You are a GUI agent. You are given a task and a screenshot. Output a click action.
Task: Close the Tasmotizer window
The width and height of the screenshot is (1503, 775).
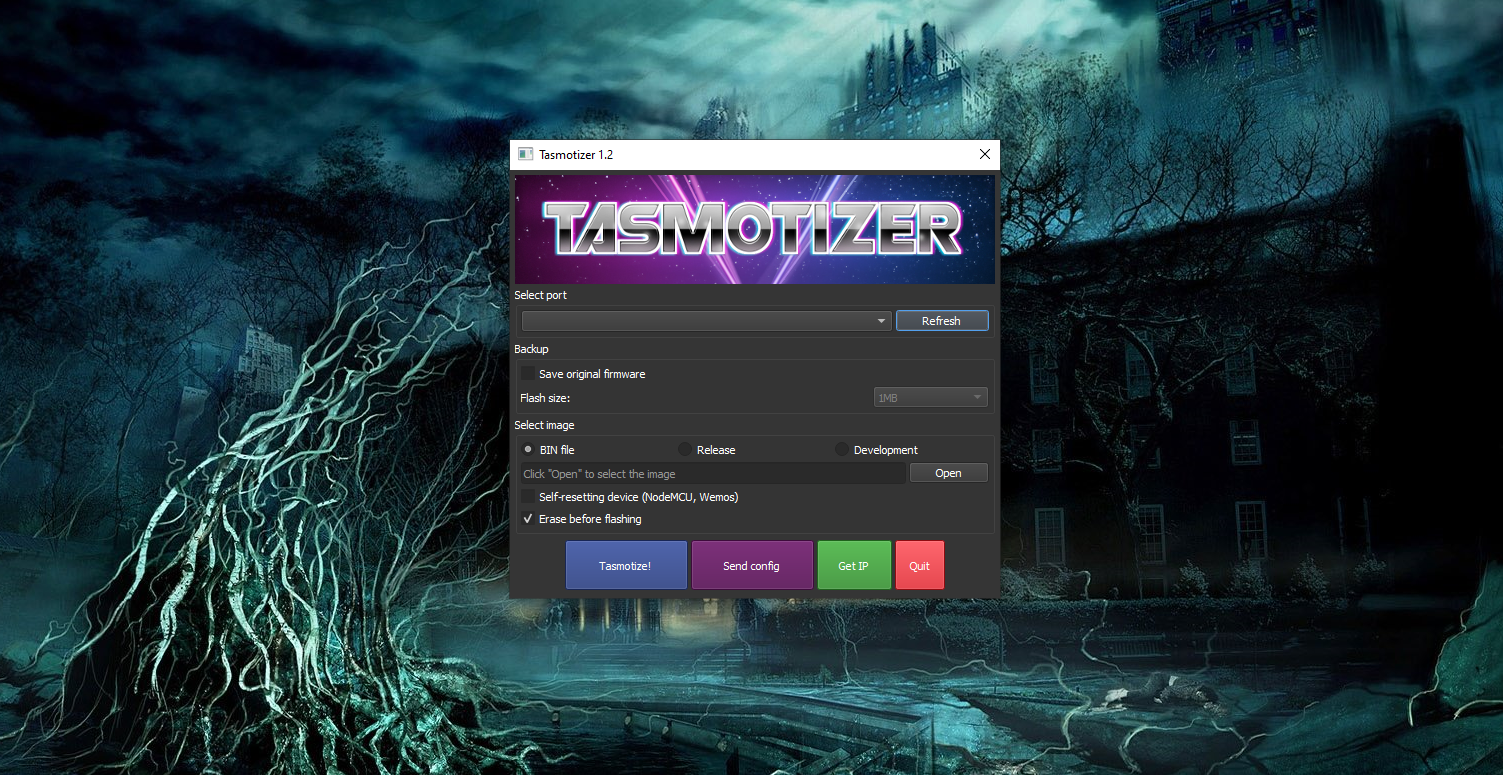click(984, 154)
